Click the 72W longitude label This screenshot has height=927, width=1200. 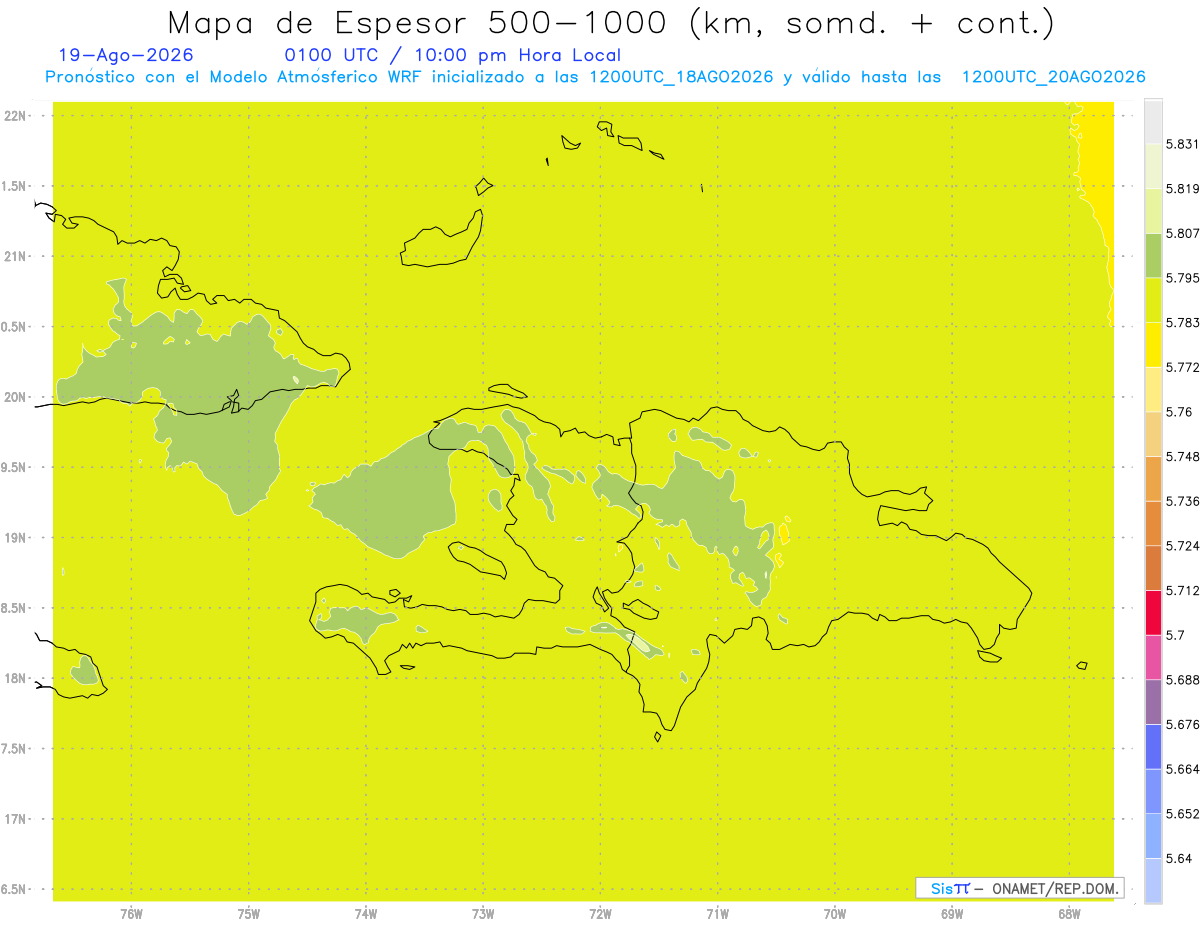click(600, 913)
